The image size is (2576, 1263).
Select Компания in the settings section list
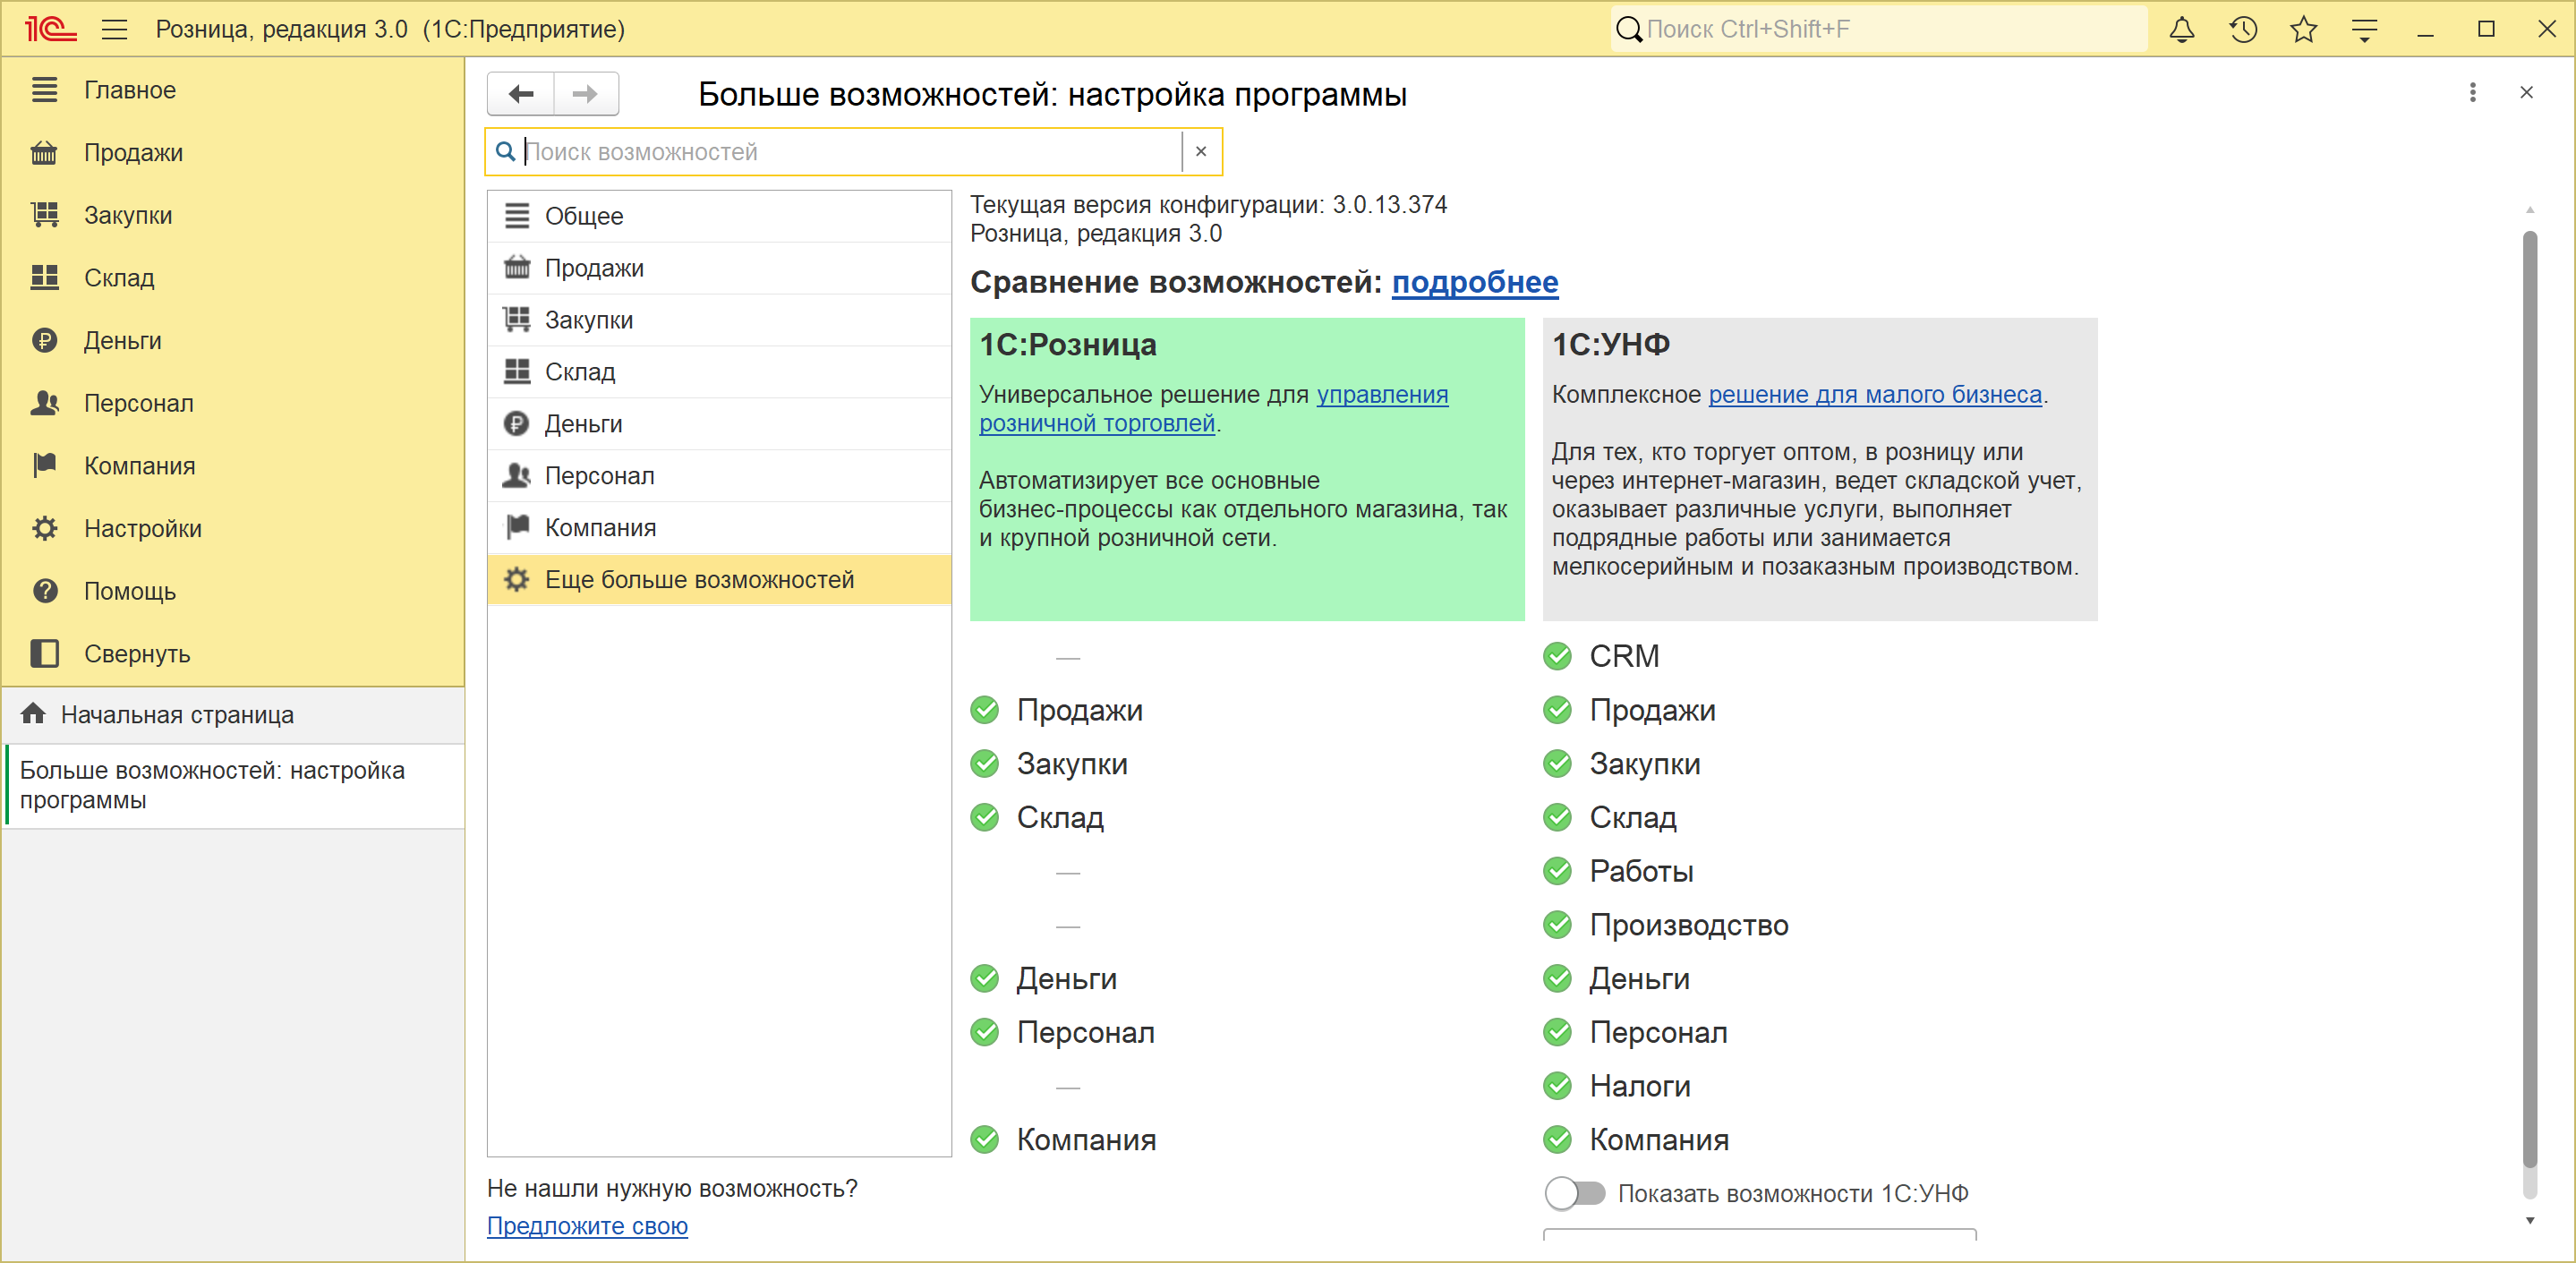coord(719,528)
